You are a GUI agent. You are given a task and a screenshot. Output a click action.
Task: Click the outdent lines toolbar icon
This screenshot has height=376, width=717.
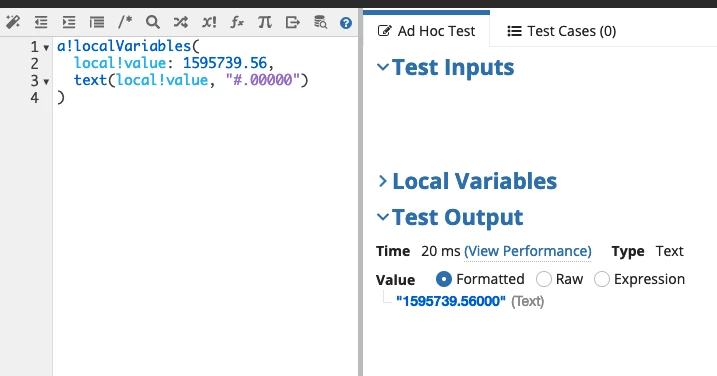pyautogui.click(x=41, y=22)
